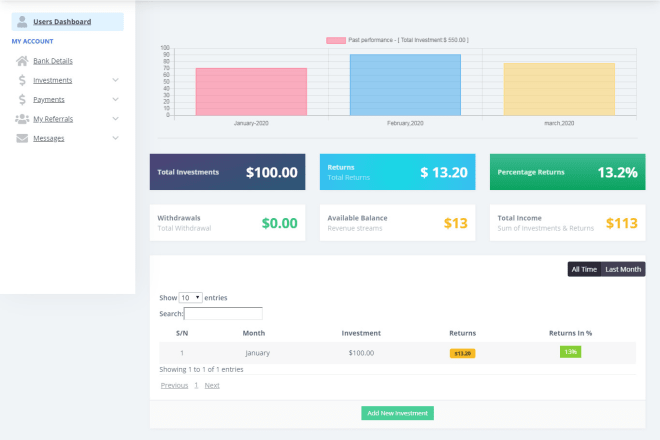660x440 pixels.
Task: Go to the Previous table page
Action: pos(174,385)
